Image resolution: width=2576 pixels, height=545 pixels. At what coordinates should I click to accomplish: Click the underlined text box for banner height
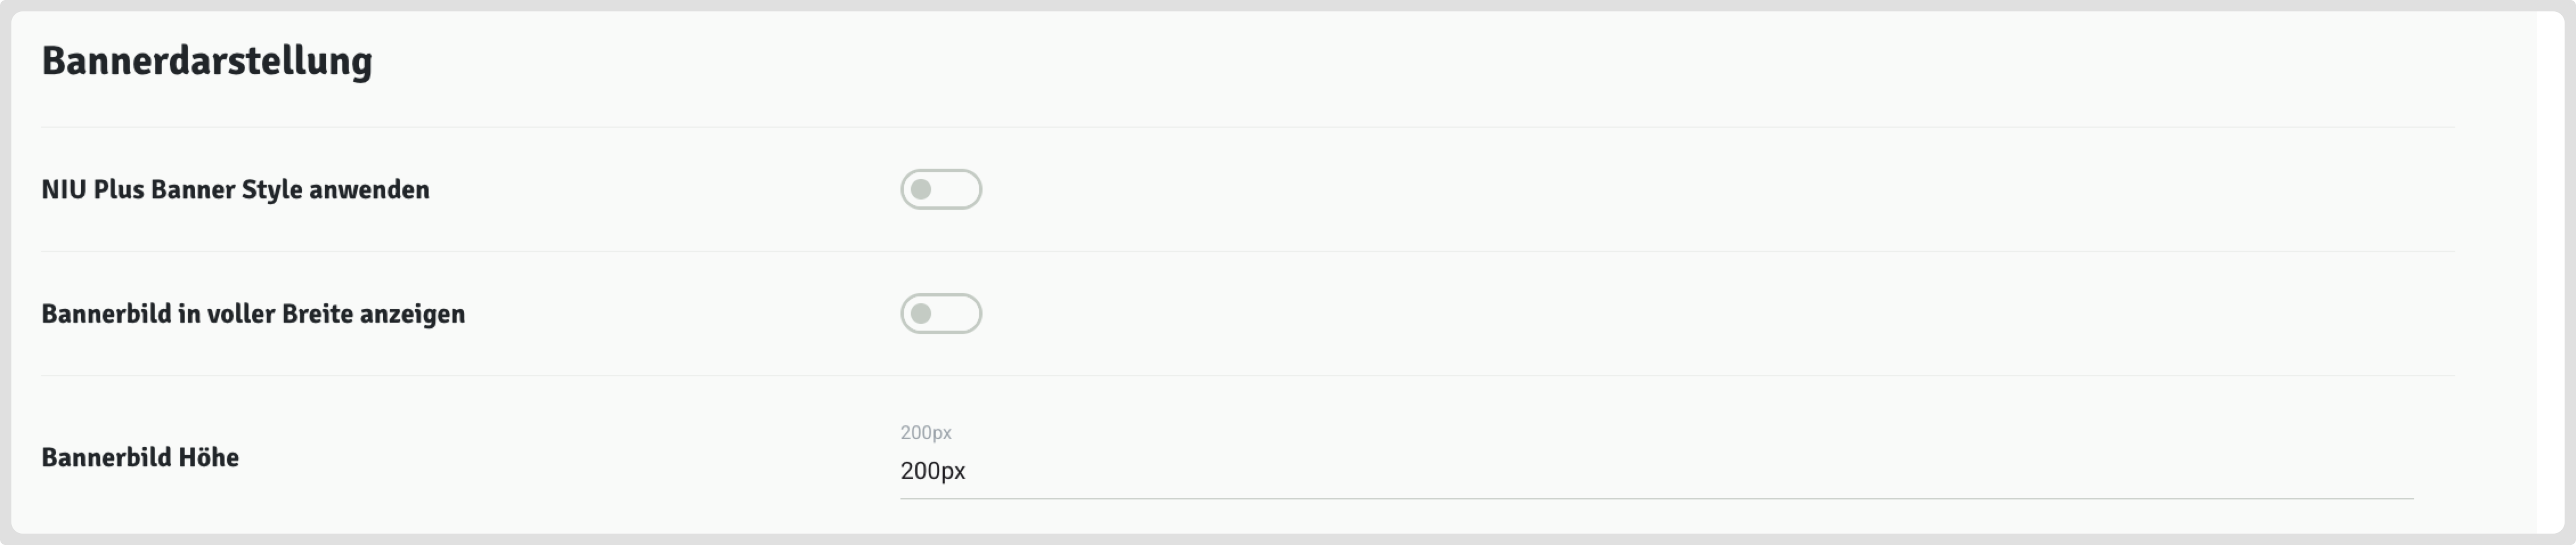[x=1655, y=471]
